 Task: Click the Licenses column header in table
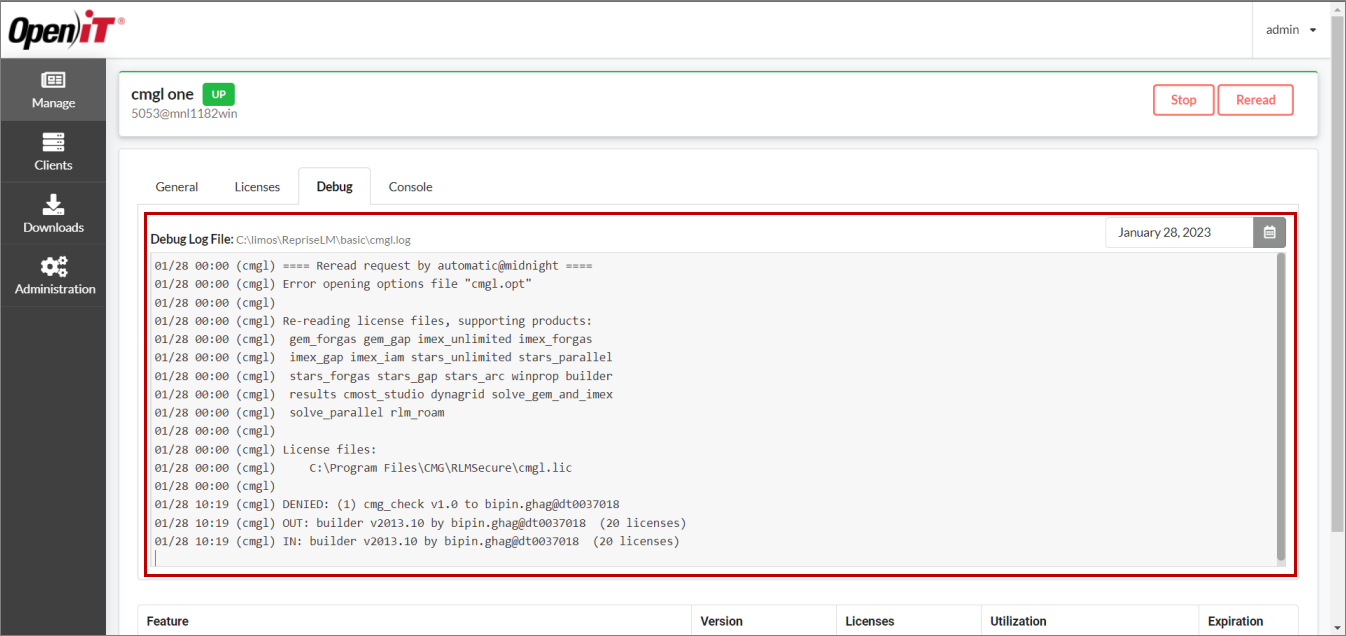(908, 621)
